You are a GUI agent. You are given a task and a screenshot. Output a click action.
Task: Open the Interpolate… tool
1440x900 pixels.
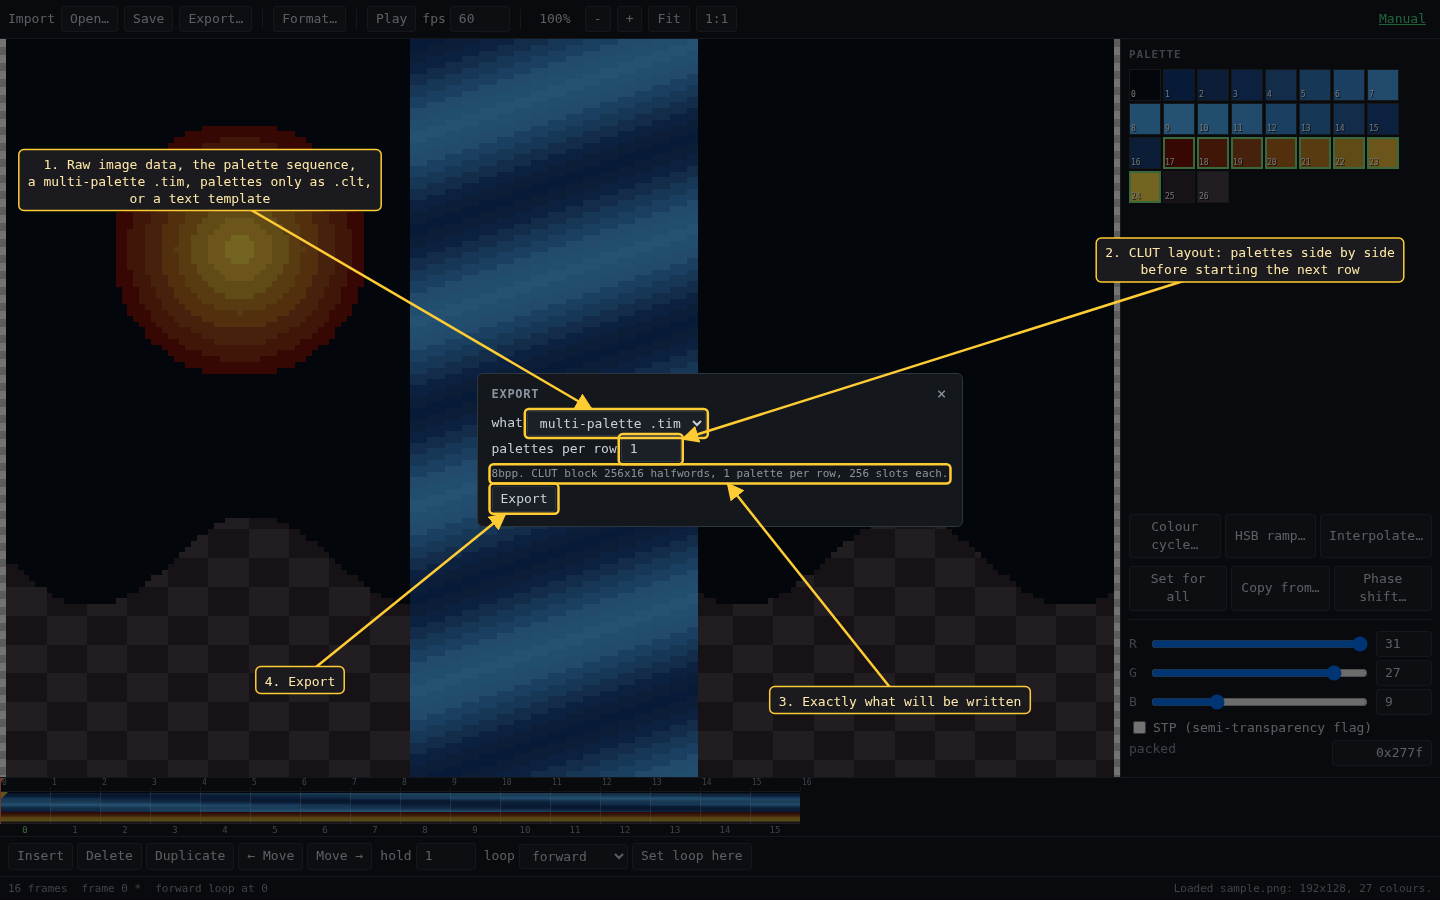(x=1376, y=536)
